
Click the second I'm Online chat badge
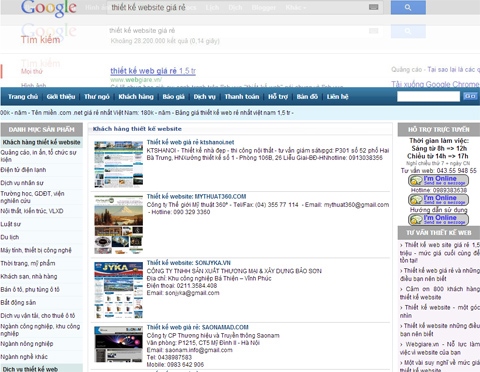point(438,200)
